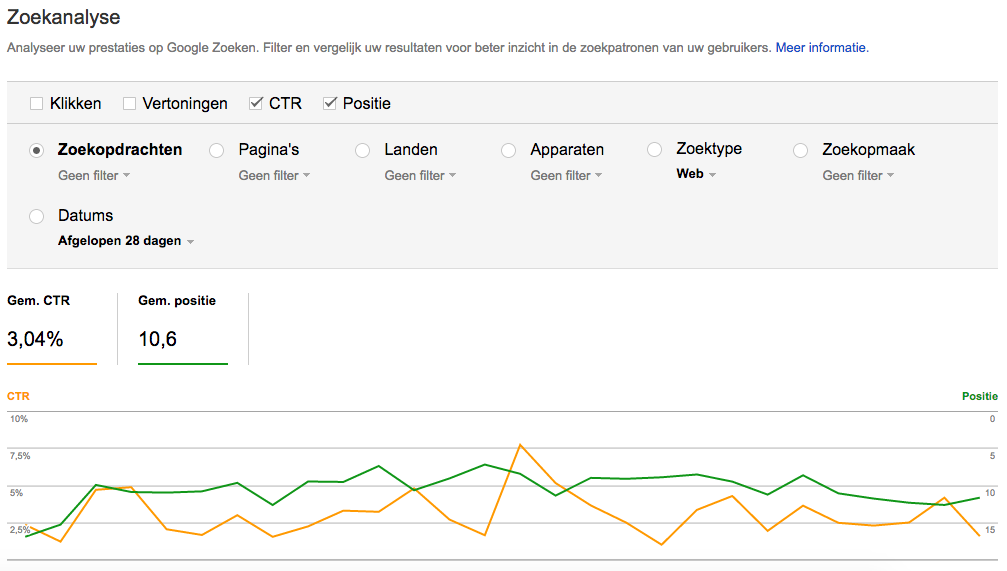Choose the Zoekopmaak radio option
Screen dimensions: 1007x571
point(800,150)
